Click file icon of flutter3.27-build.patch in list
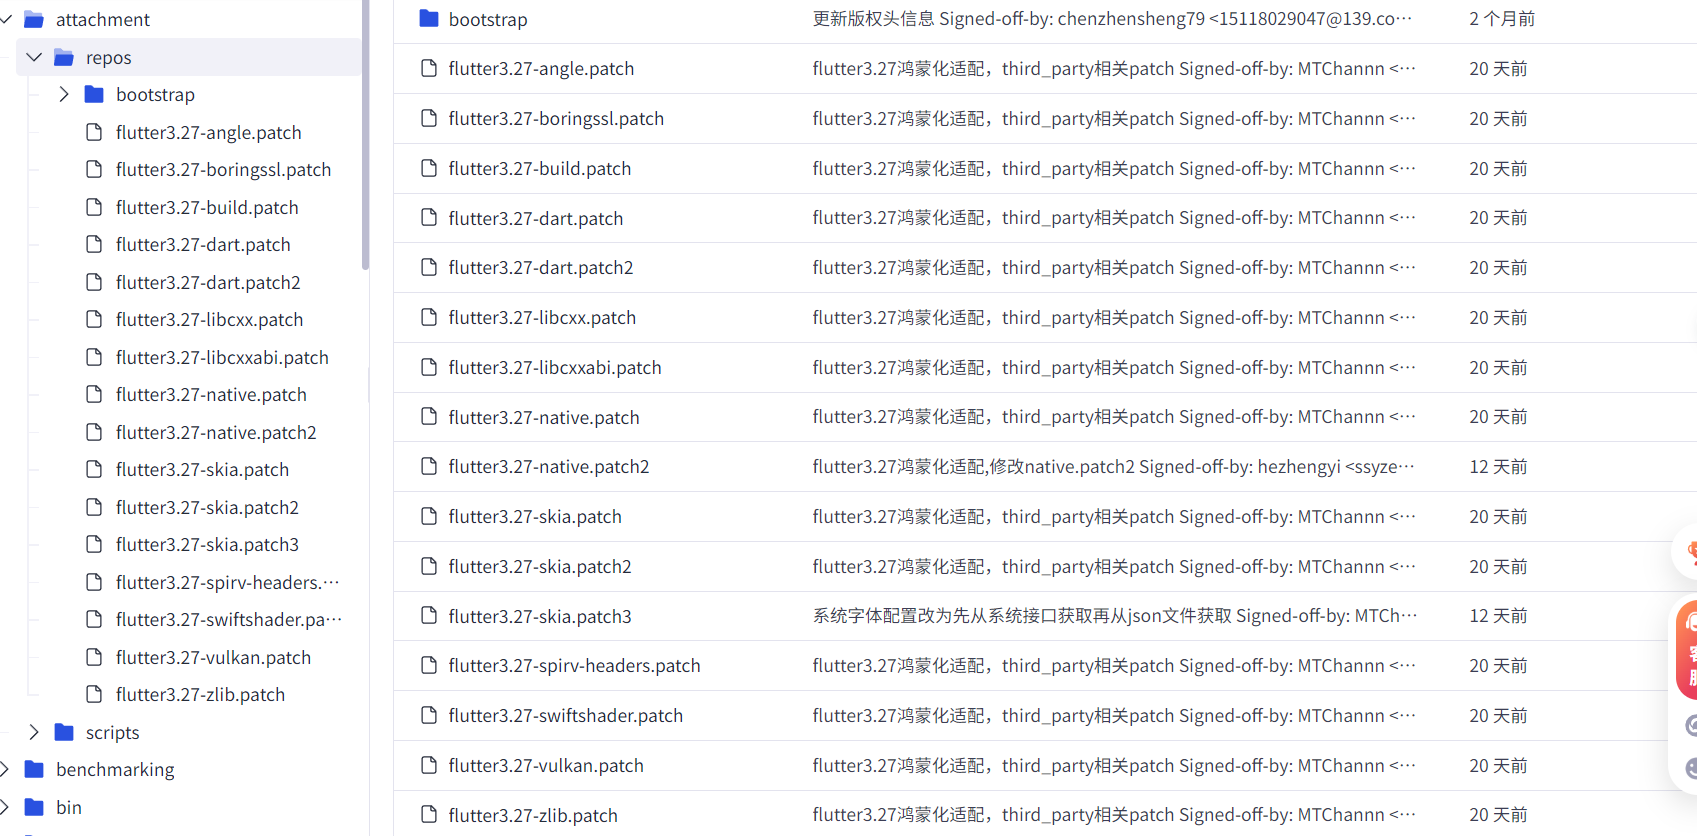 429,168
